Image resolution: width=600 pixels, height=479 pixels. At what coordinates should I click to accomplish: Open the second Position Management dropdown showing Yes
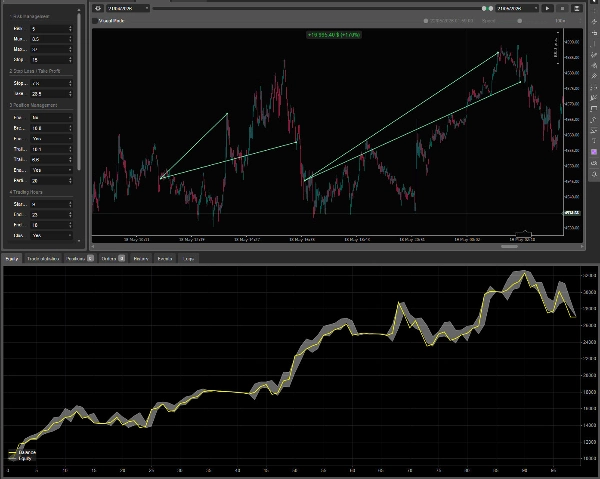pyautogui.click(x=51, y=138)
